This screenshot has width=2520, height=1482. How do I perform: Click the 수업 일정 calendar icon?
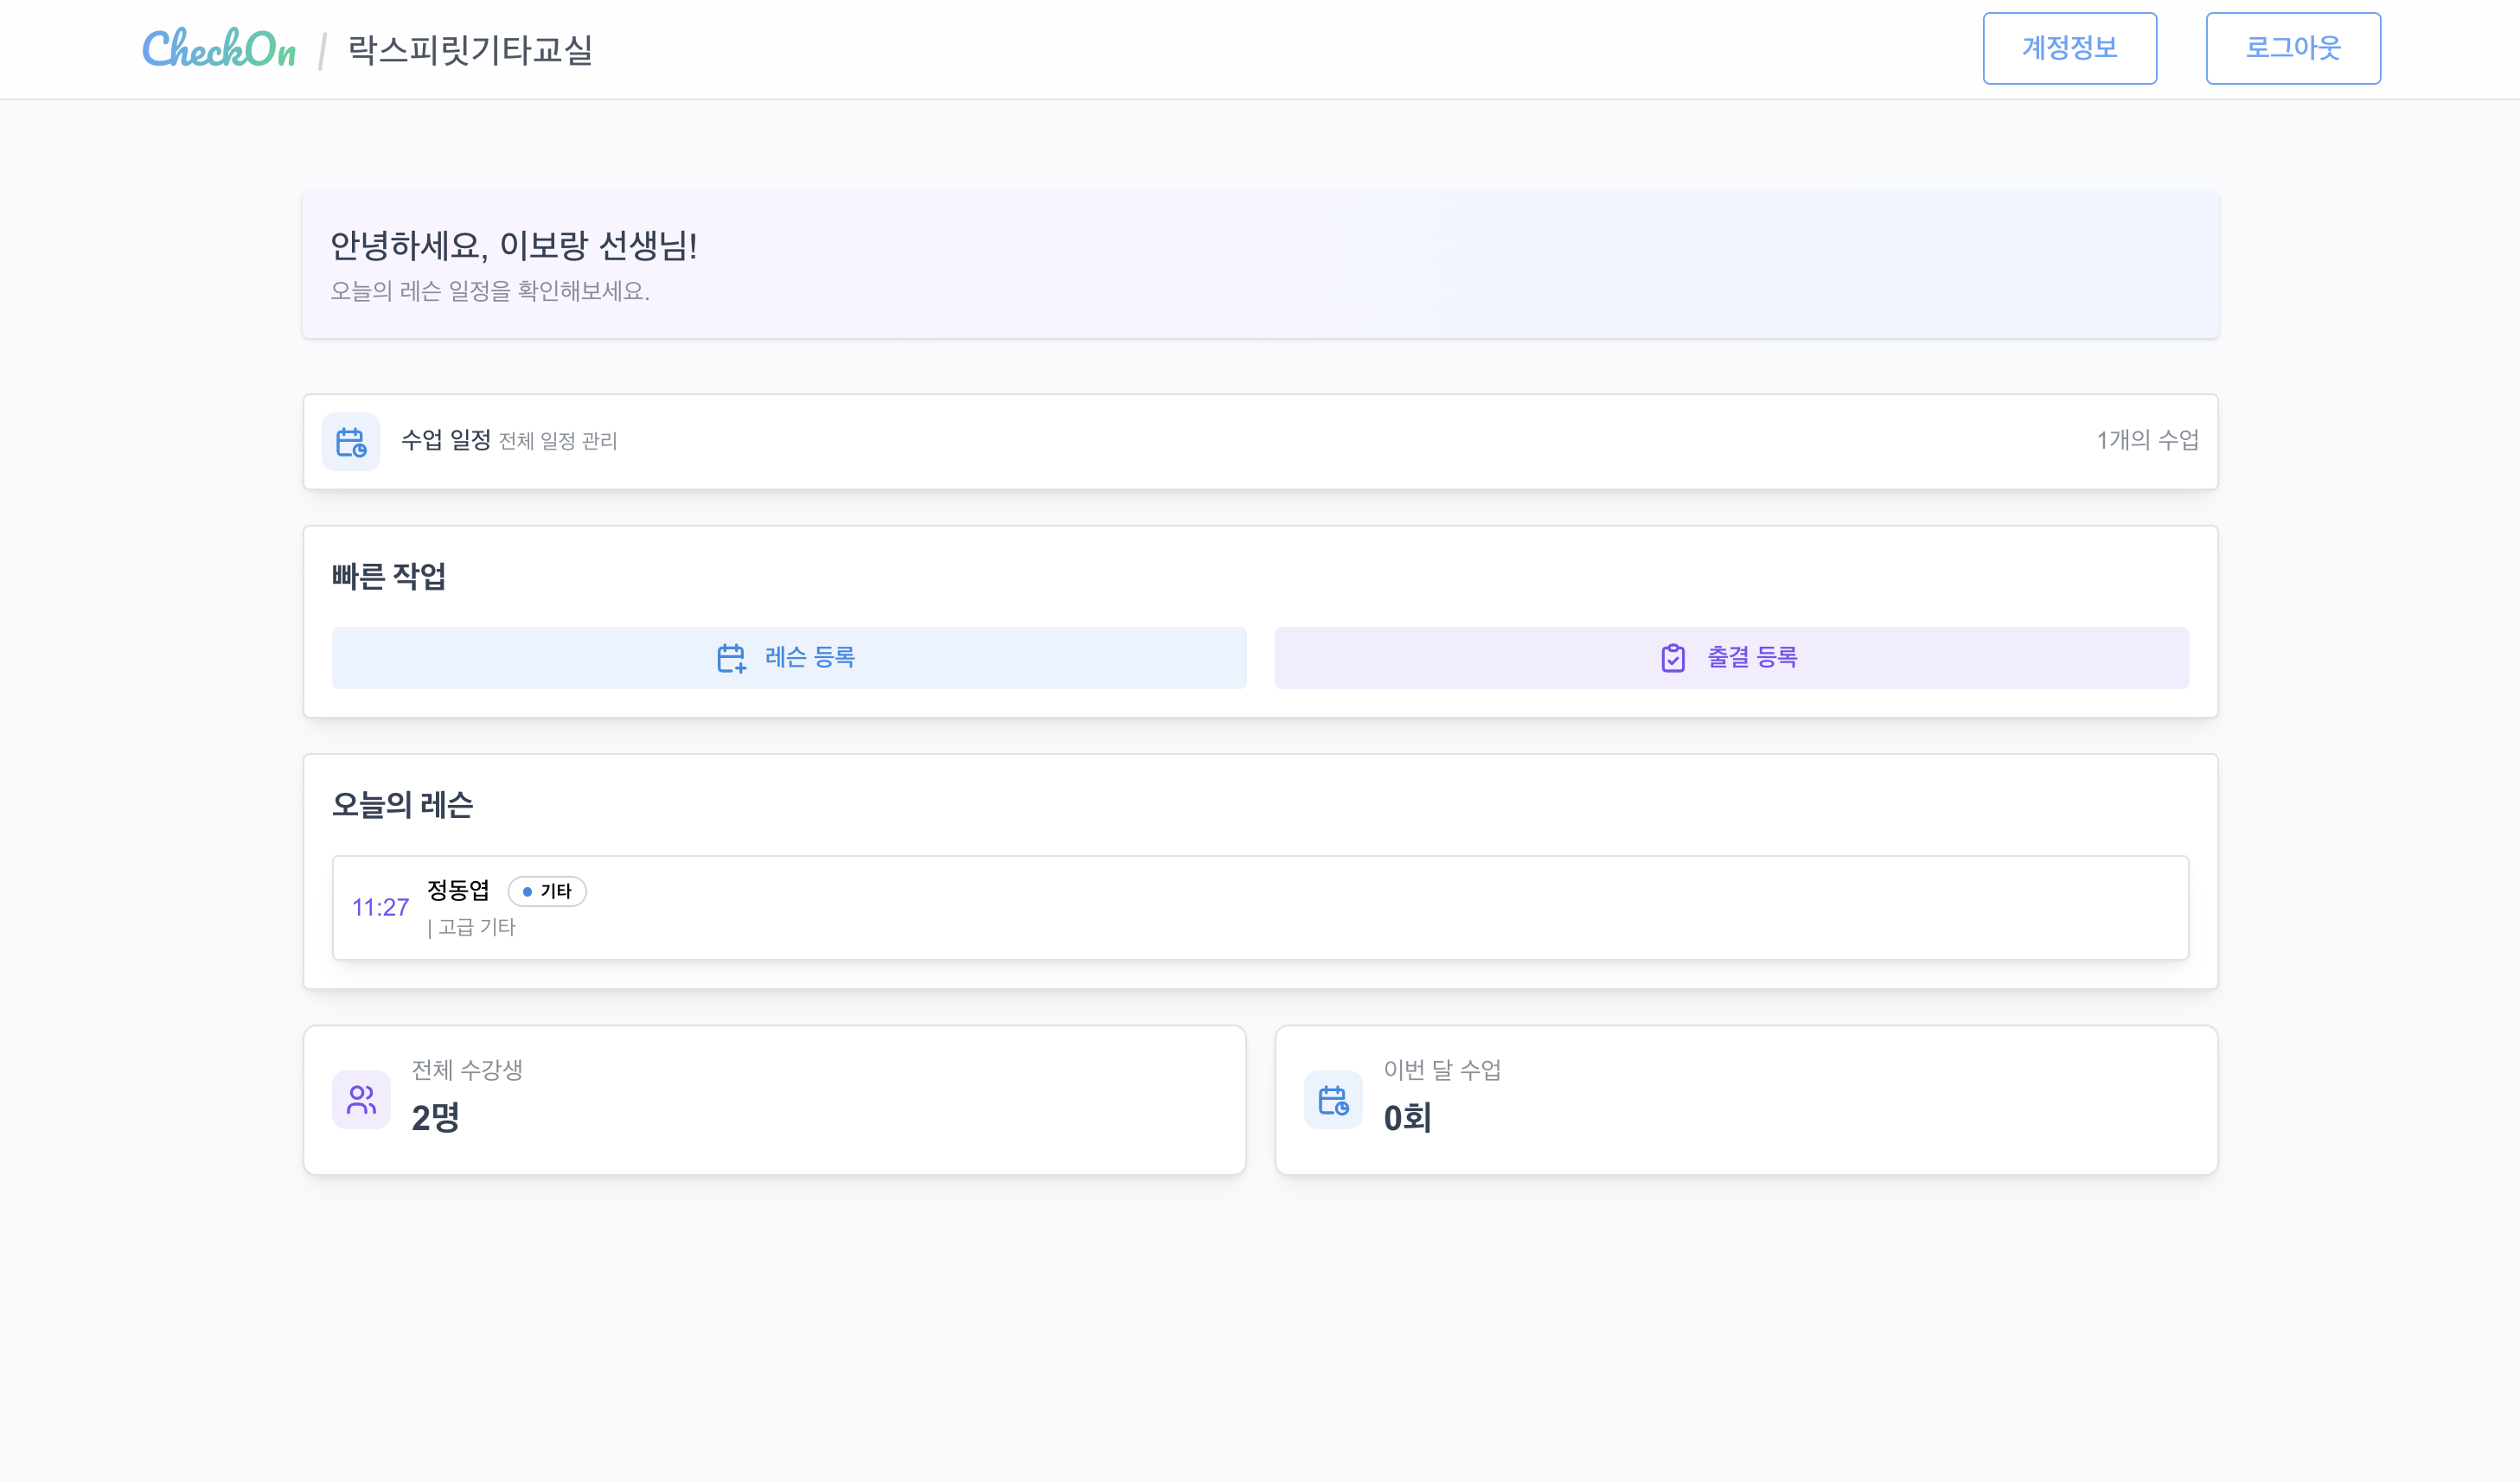tap(351, 441)
